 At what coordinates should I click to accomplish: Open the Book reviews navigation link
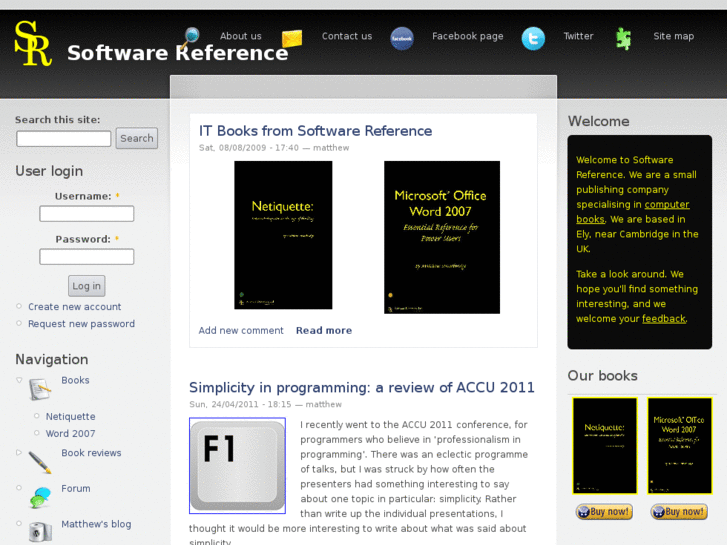pos(91,453)
